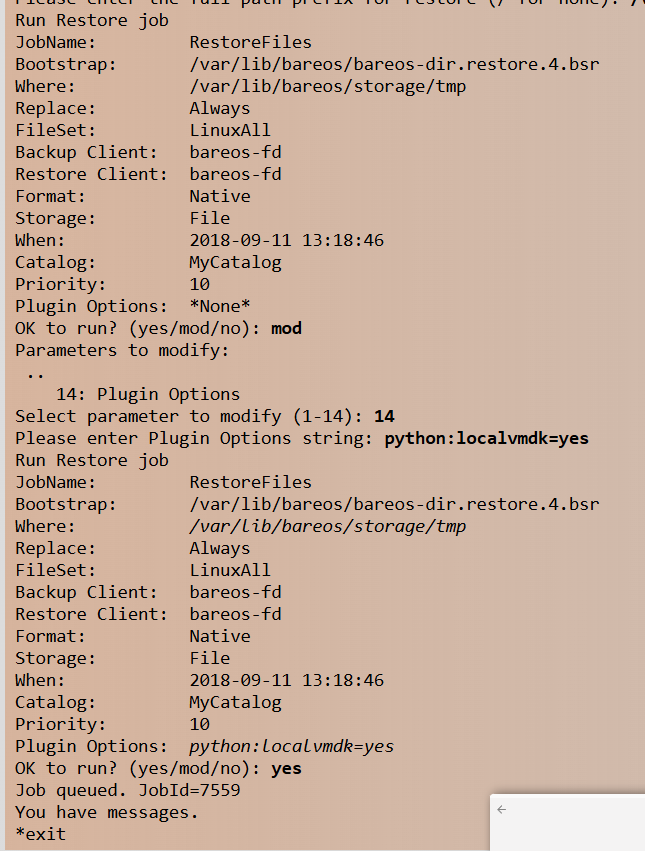
Task: Click the bold 'yes' answer to OK to run
Action: coord(286,768)
